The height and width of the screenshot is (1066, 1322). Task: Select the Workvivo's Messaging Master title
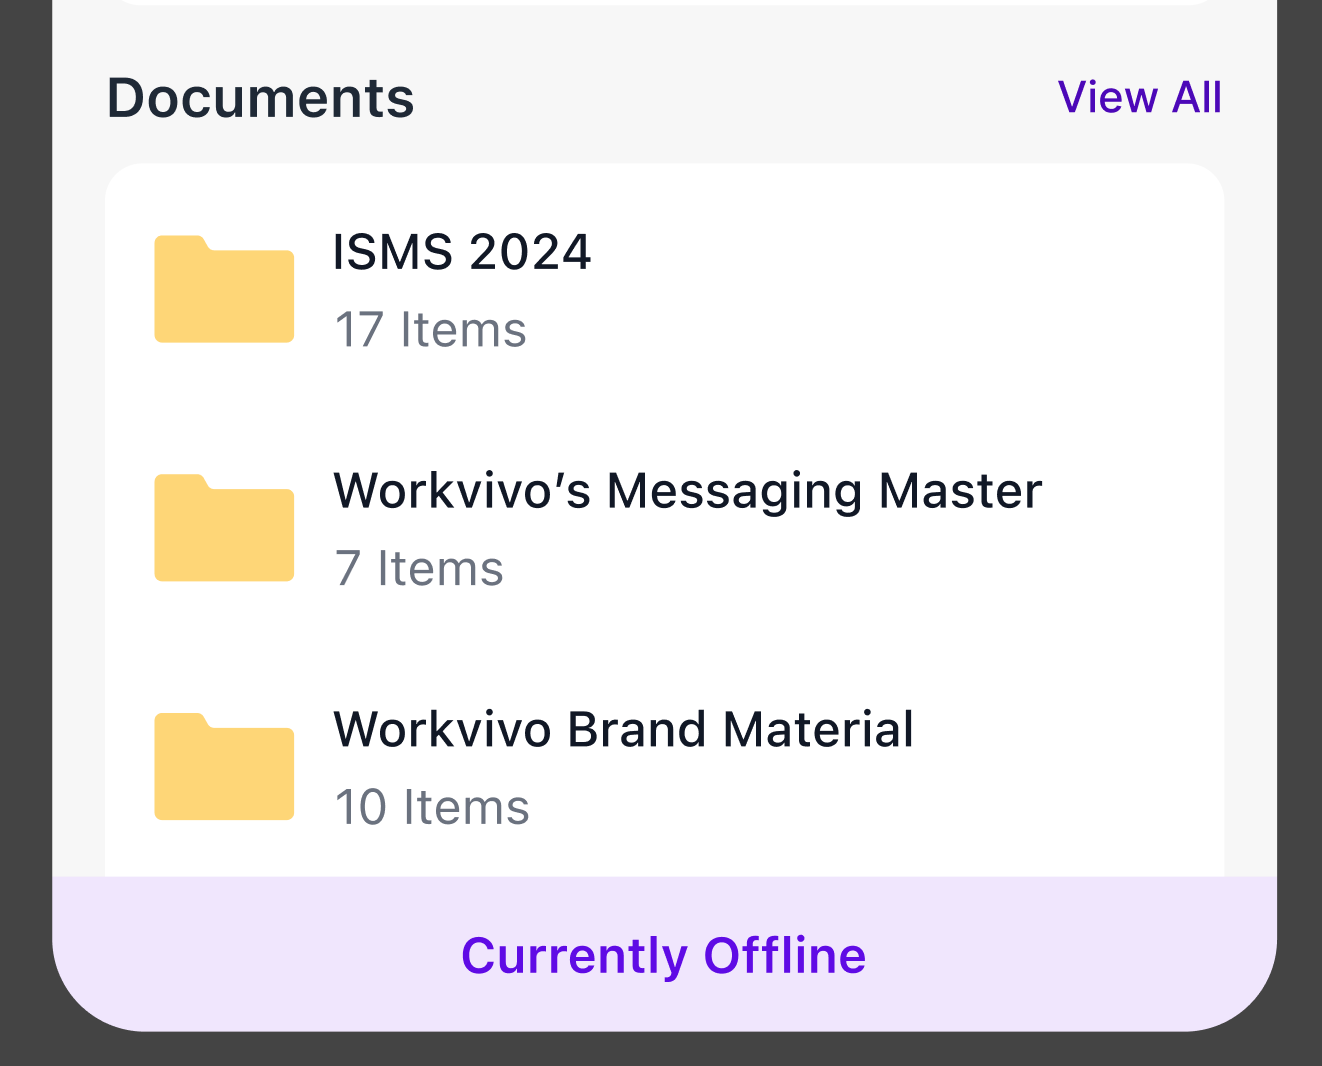(x=688, y=491)
